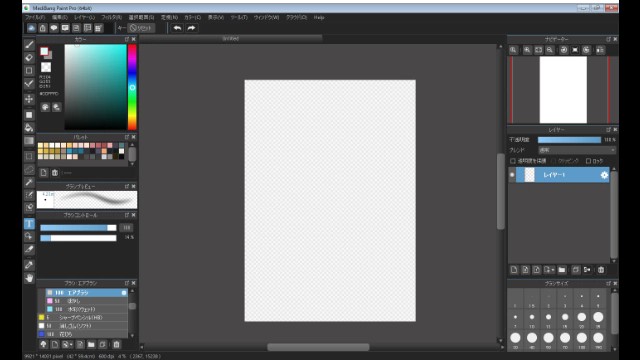
Task: Select the Move tool
Action: [x=29, y=99]
